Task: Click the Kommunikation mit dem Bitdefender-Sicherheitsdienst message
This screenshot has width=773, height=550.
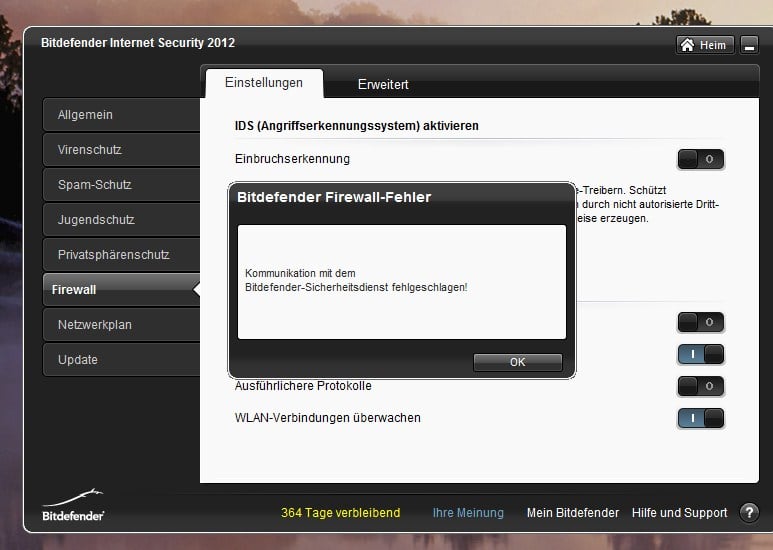Action: [356, 280]
